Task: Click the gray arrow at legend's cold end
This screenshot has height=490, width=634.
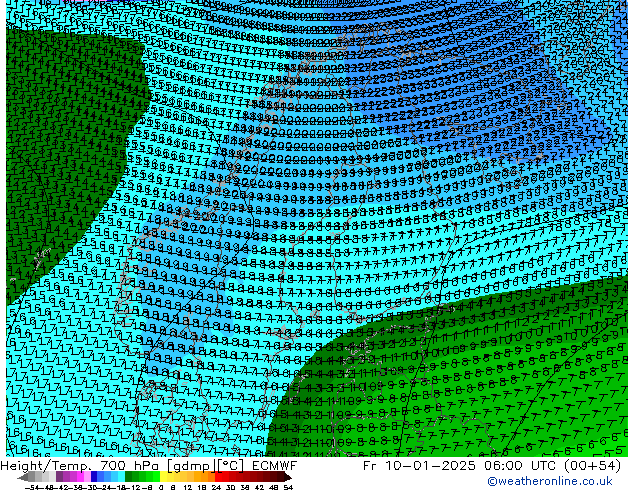Action: 22,477
